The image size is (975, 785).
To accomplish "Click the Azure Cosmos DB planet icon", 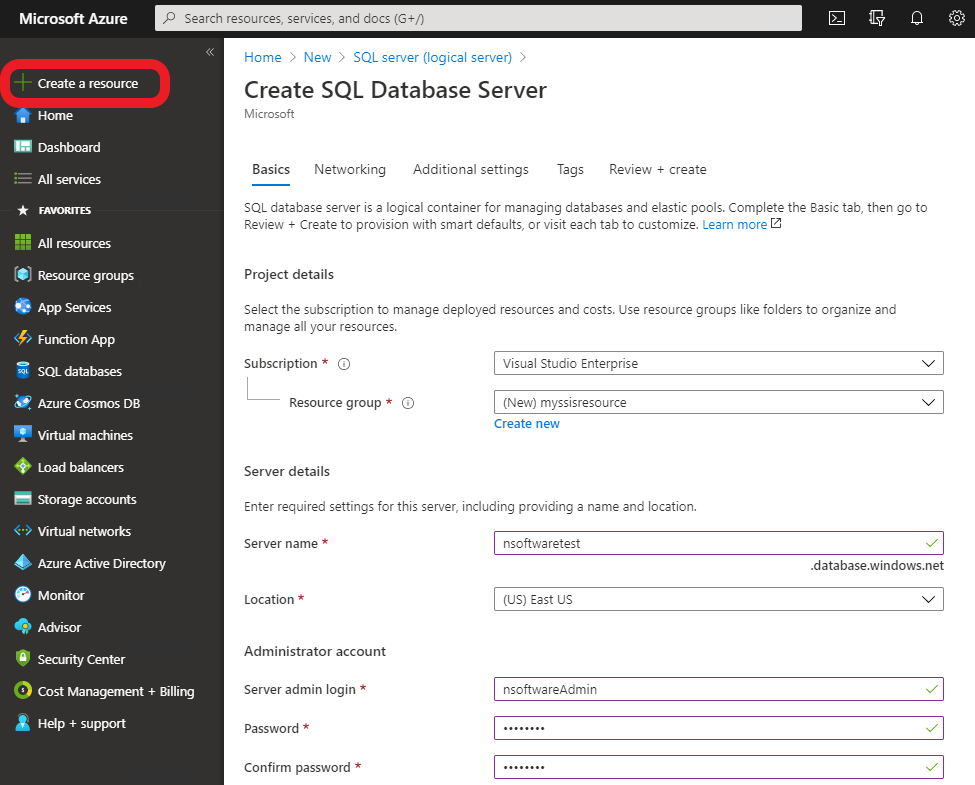I will (22, 402).
